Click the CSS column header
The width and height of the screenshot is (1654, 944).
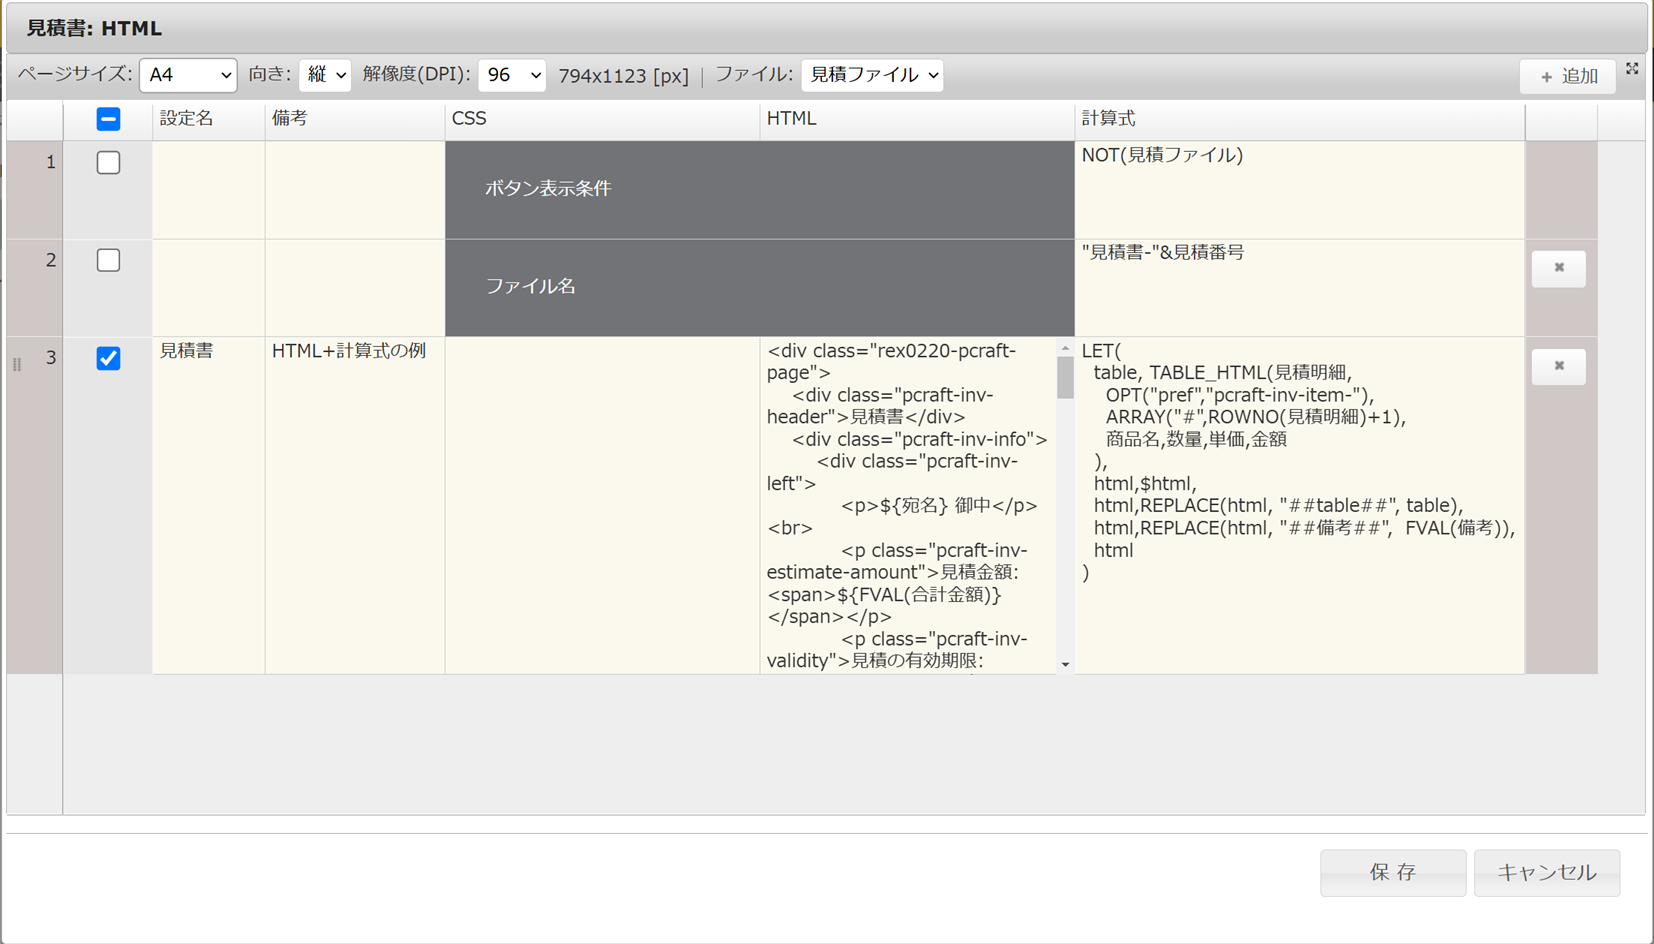point(602,119)
